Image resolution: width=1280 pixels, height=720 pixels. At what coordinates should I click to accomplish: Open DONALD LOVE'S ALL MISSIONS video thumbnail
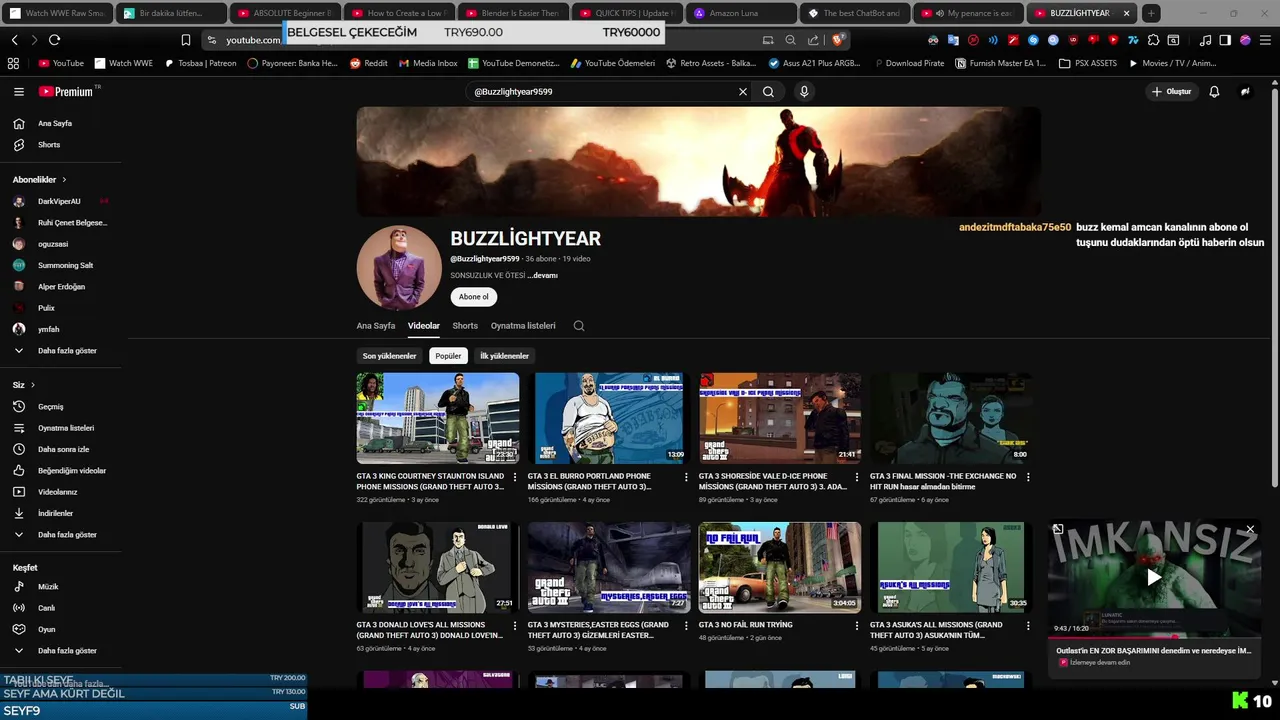[438, 567]
